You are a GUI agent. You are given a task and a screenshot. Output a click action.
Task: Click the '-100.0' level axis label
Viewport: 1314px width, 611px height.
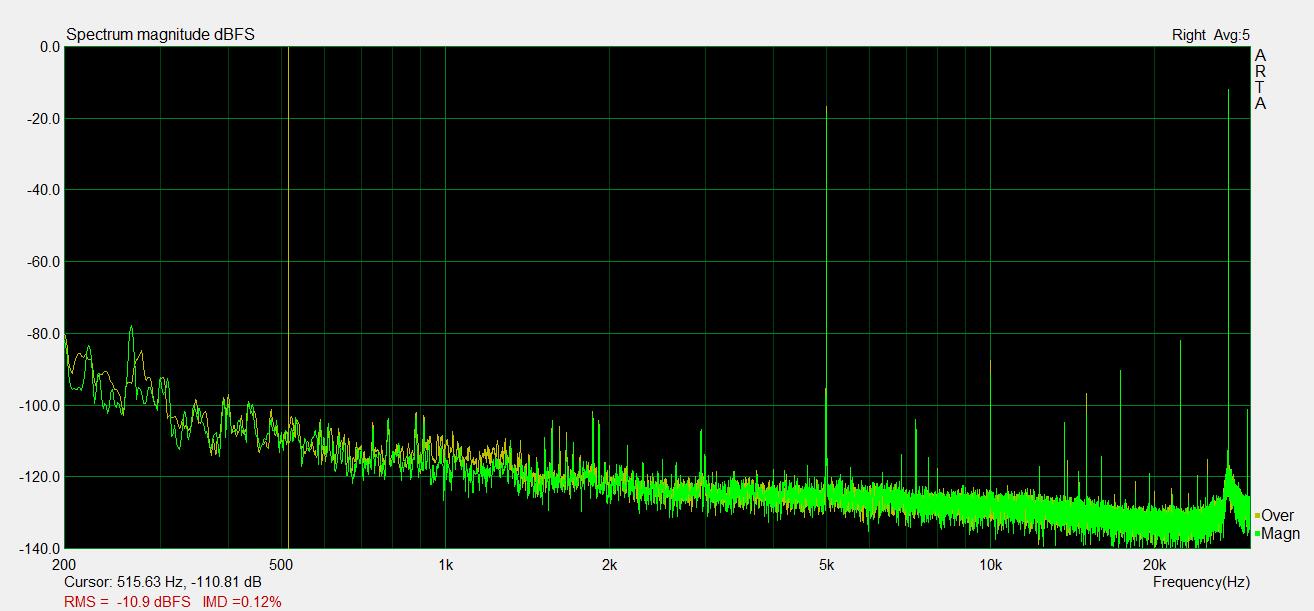(40, 406)
